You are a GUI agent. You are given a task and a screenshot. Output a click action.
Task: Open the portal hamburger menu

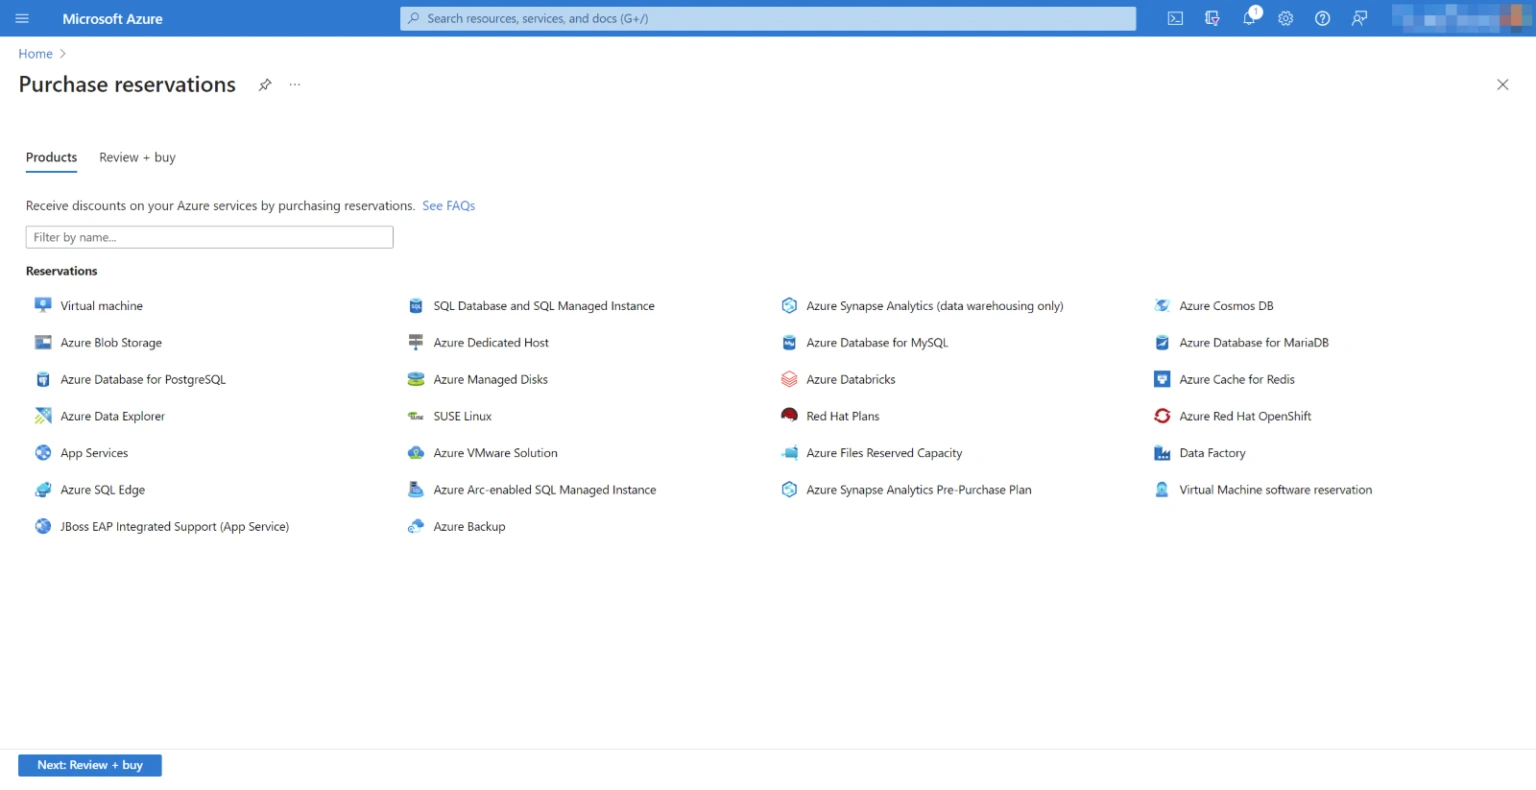(21, 18)
